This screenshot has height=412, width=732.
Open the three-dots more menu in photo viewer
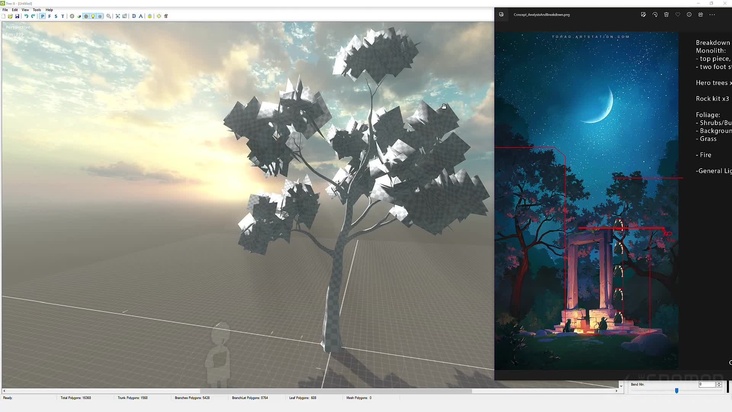point(712,14)
